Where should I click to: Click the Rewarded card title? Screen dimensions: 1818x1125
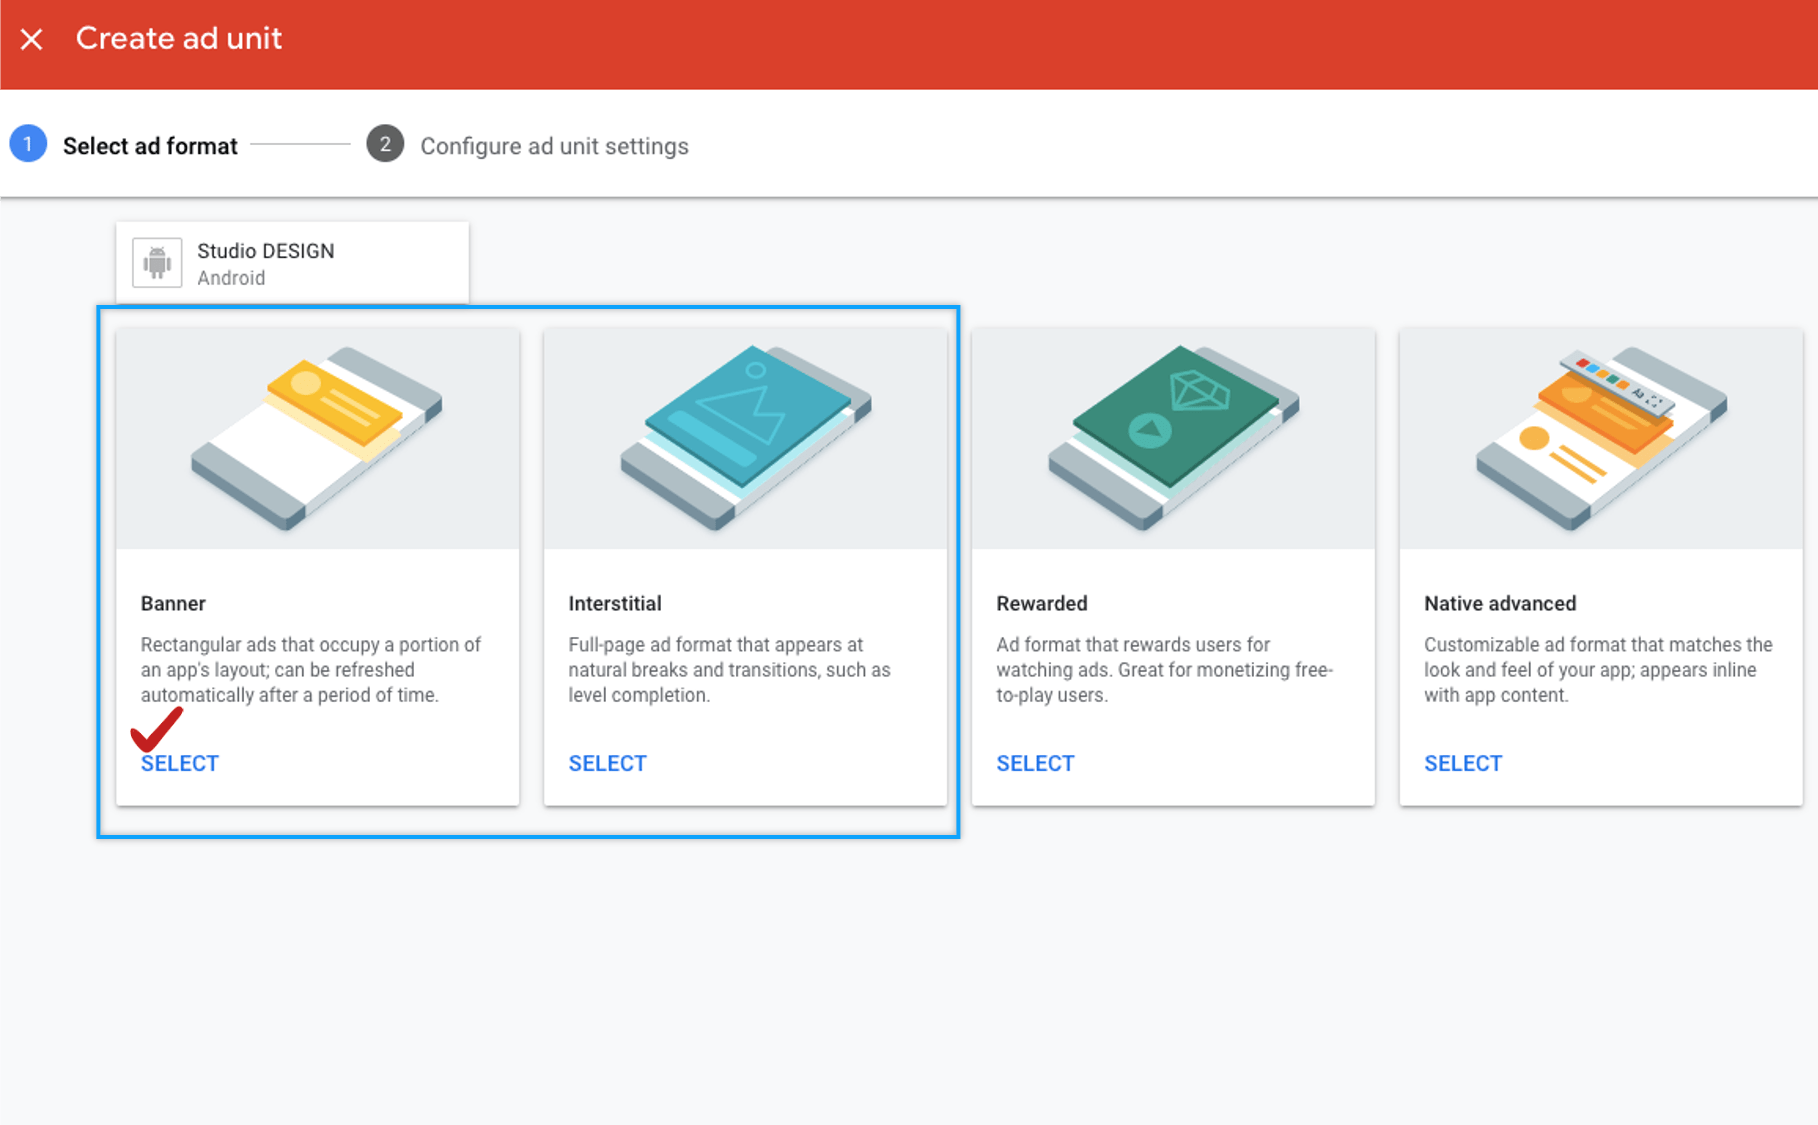[x=1041, y=604]
